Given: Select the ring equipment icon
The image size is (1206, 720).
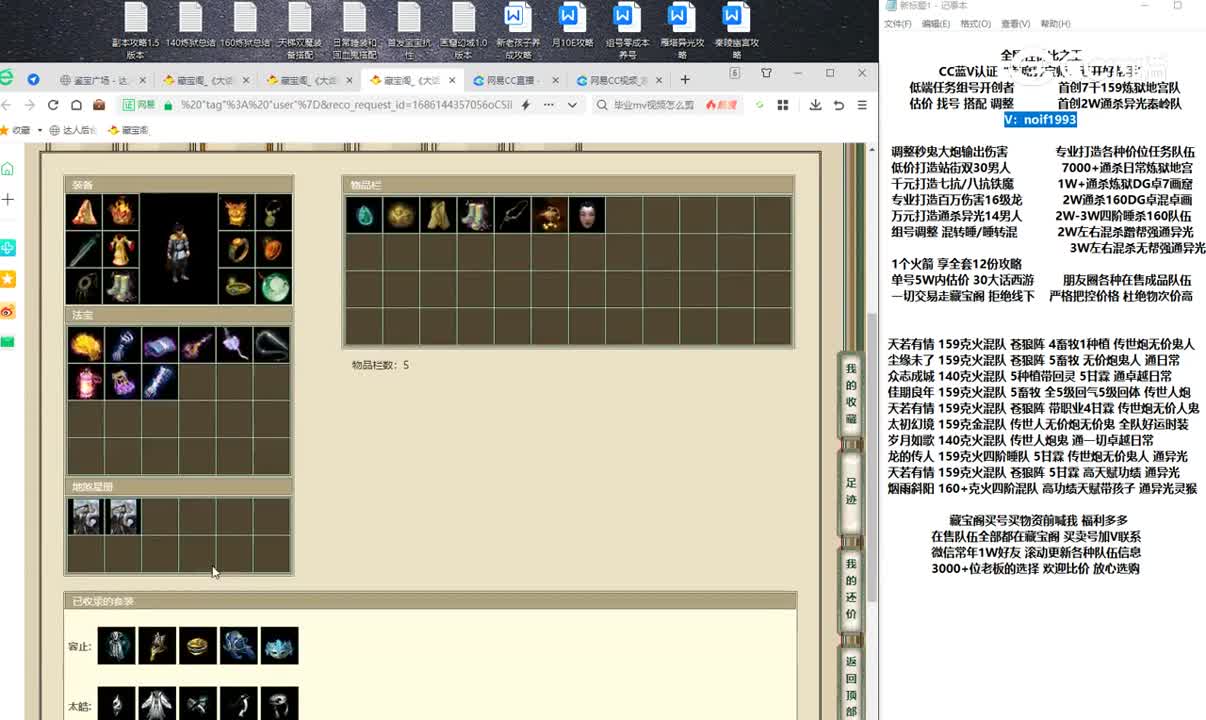Looking at the screenshot, I should pos(237,249).
